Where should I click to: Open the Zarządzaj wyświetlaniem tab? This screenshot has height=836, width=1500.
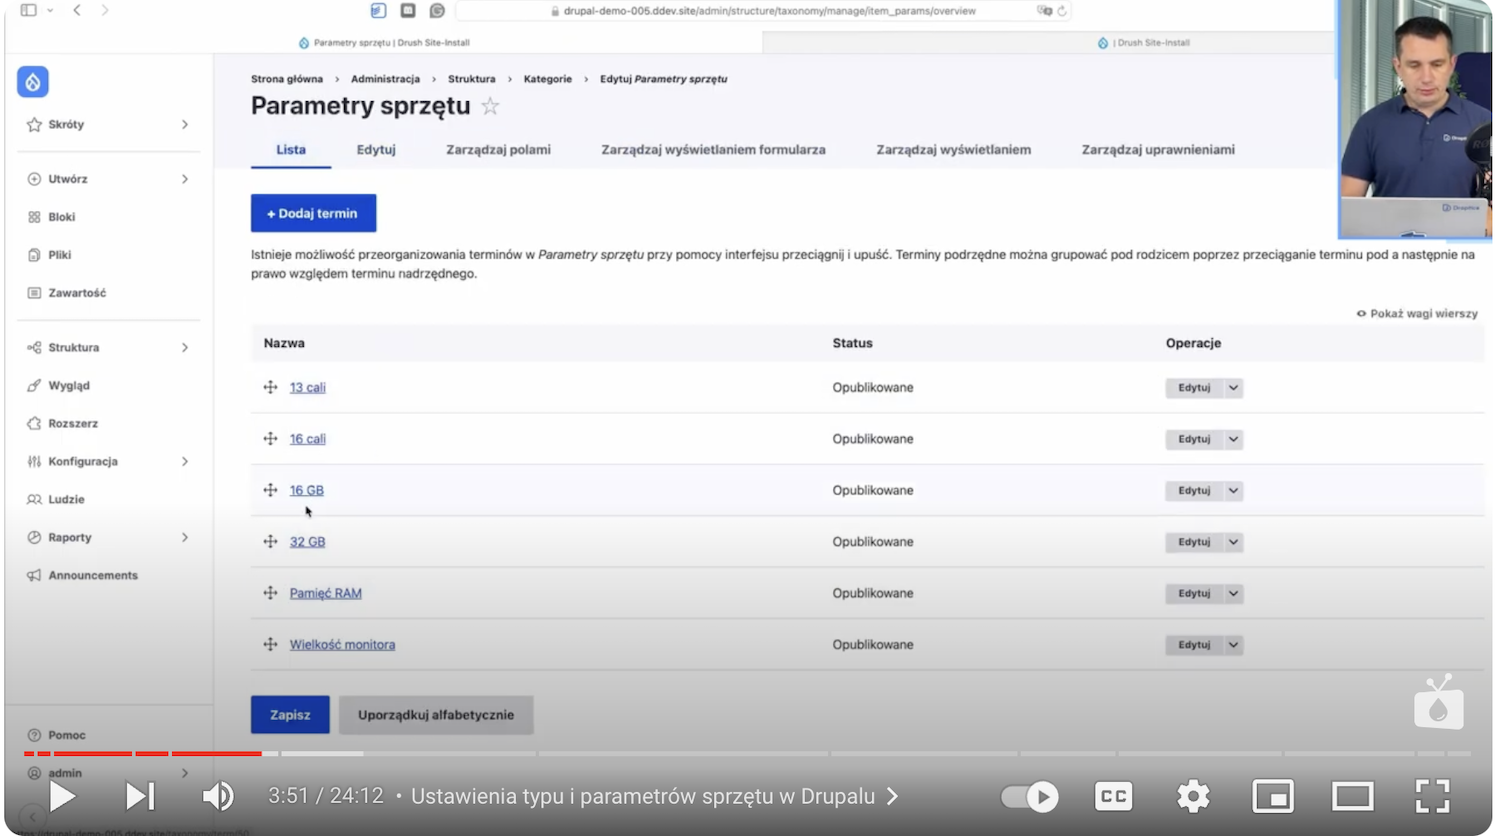coord(953,150)
